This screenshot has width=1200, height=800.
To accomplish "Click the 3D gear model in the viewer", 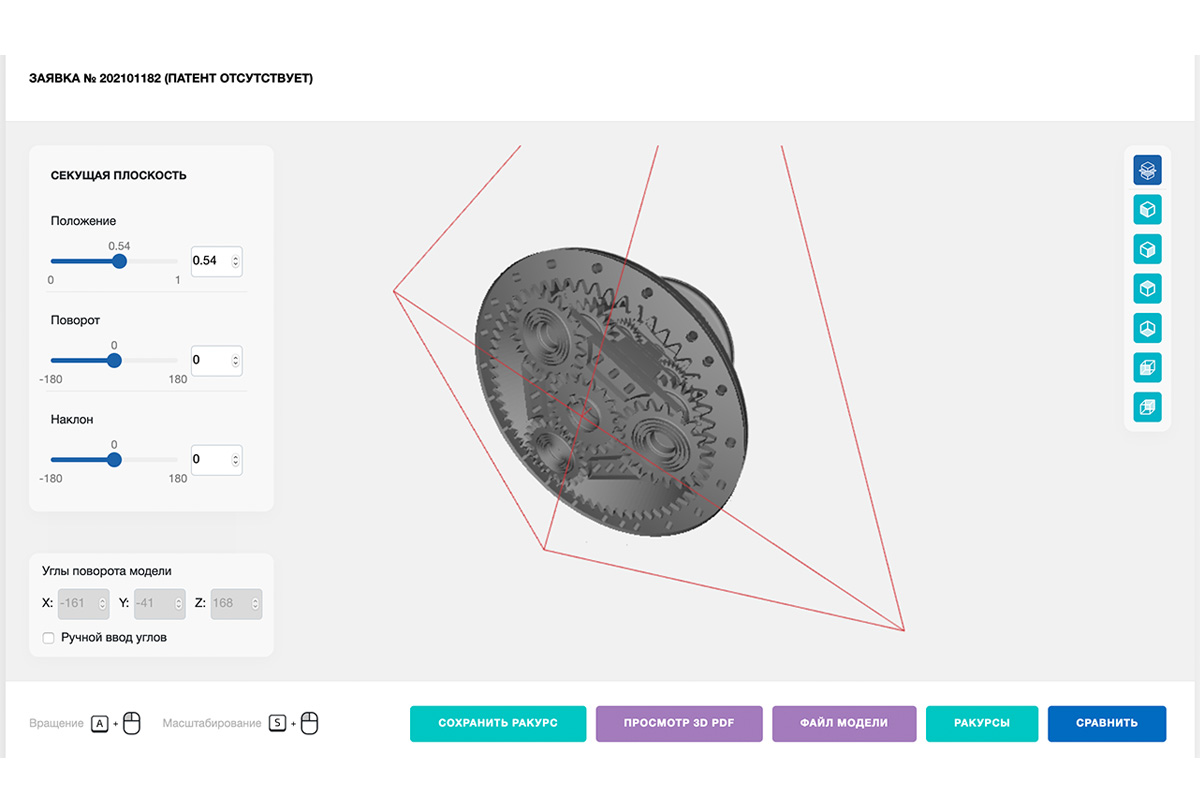I will [612, 392].
